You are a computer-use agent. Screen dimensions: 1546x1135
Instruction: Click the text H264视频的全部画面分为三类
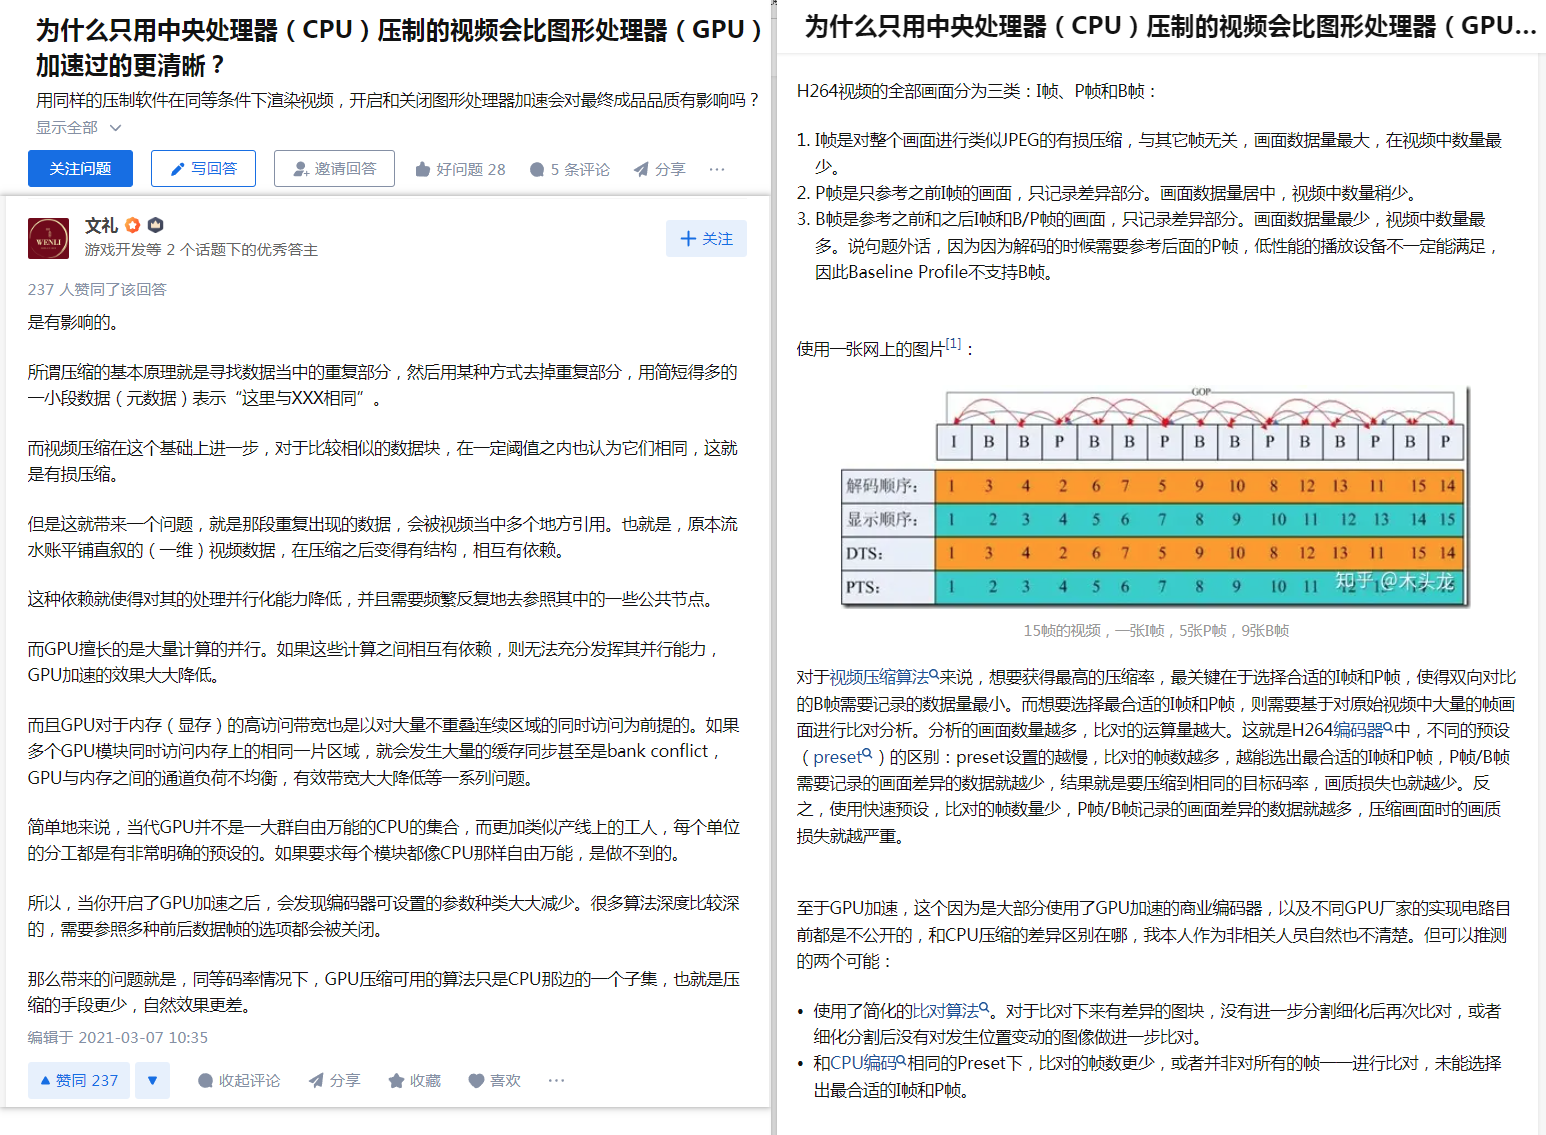pos(909,91)
